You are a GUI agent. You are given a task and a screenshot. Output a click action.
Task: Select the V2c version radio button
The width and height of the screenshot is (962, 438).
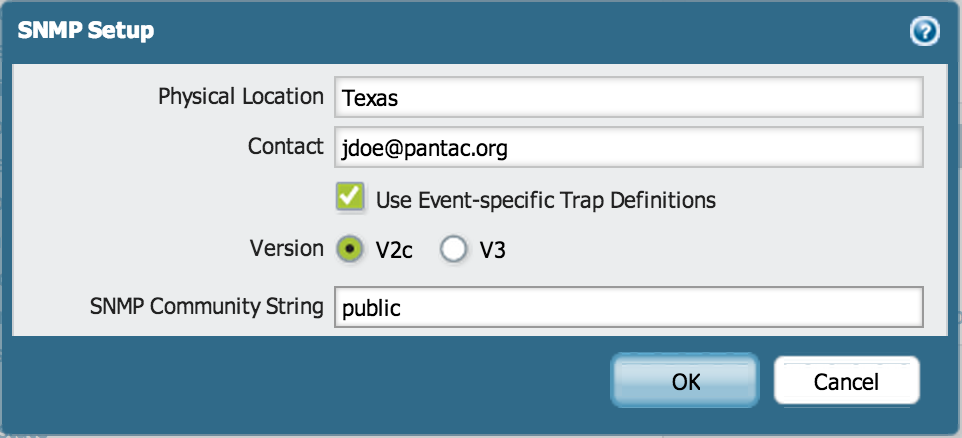point(351,249)
